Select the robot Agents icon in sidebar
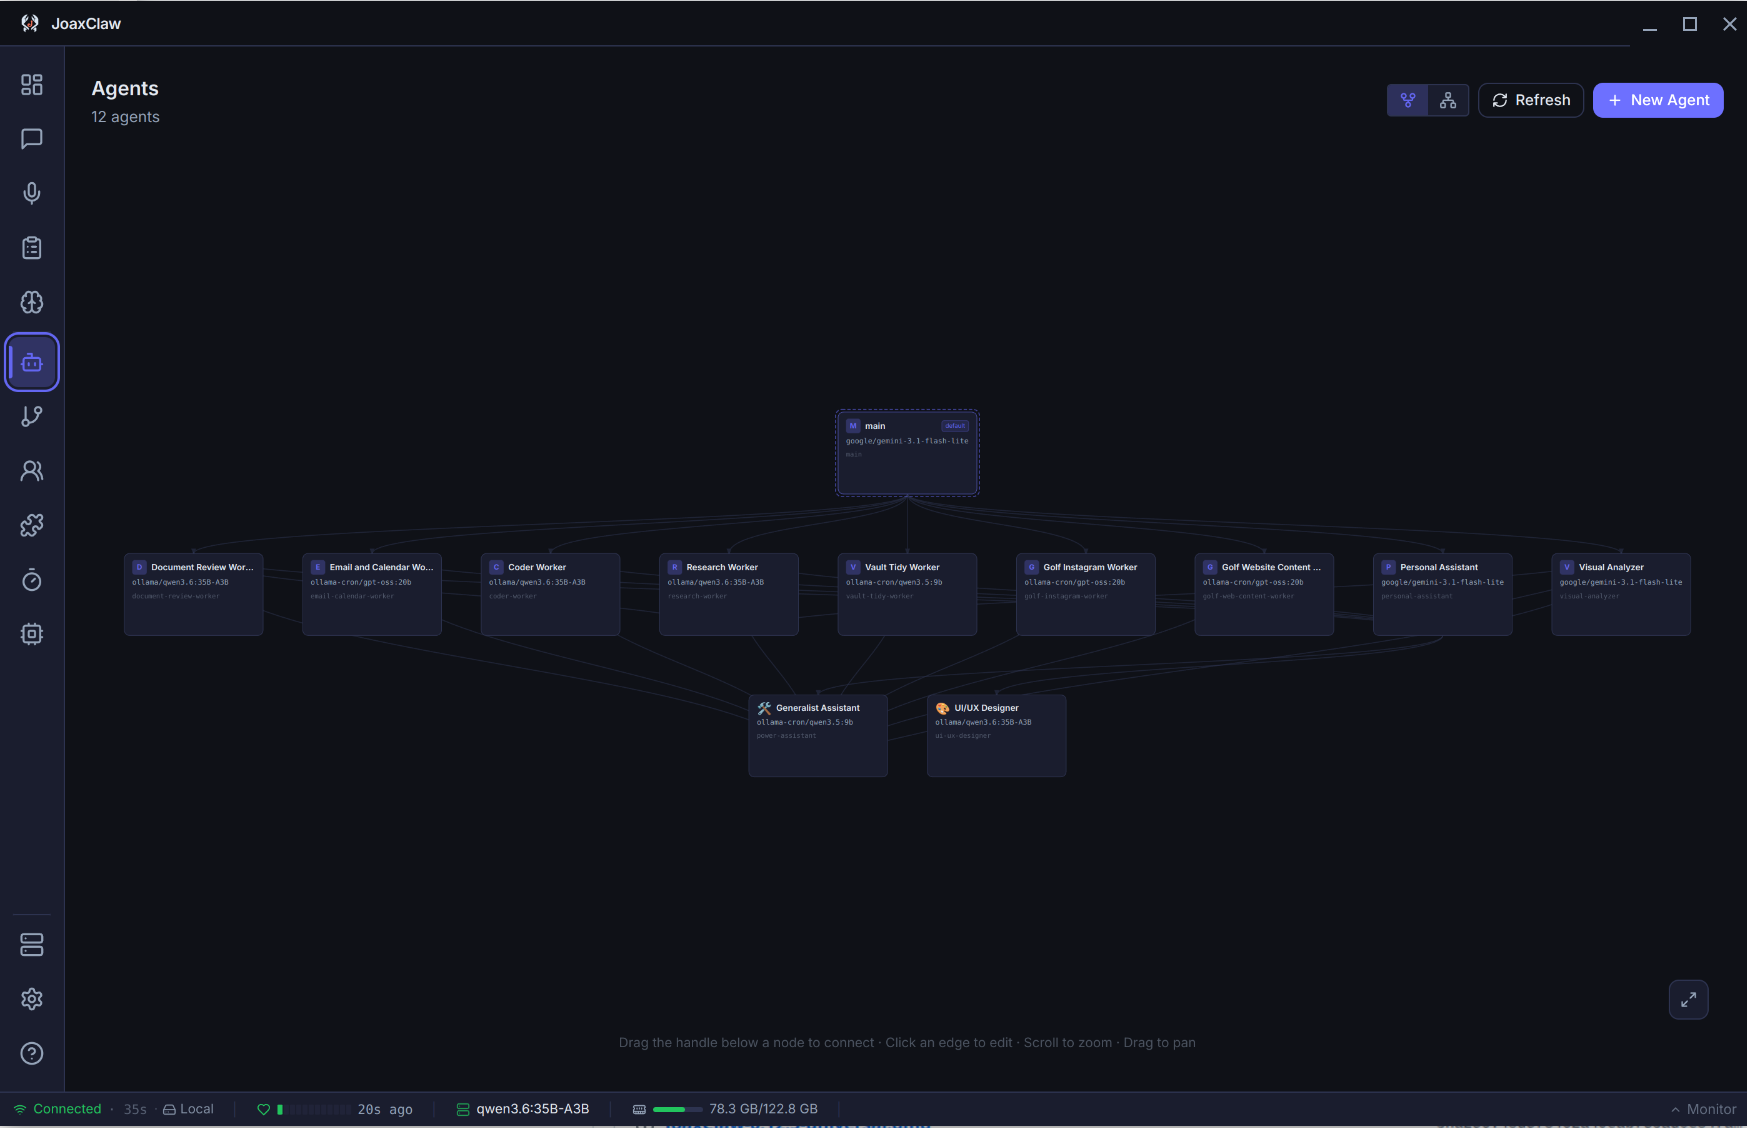Viewport: 1747px width, 1128px height. 32,362
